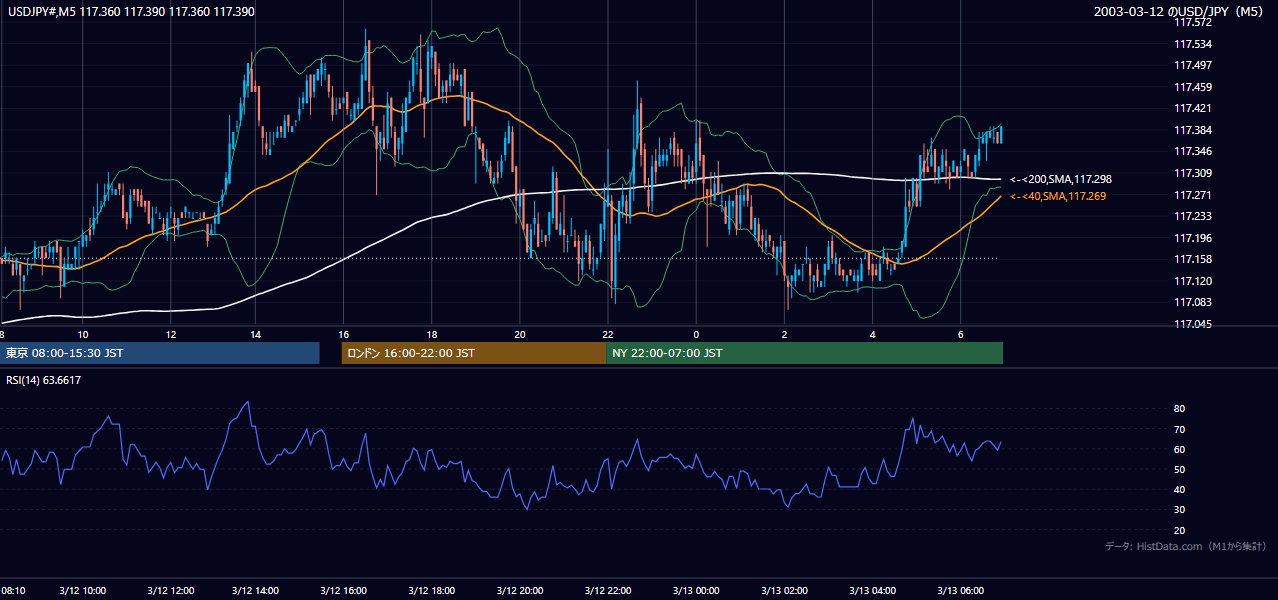The image size is (1278, 600).
Task: Click the 3/13 04:00 time label
Action: click(x=872, y=590)
